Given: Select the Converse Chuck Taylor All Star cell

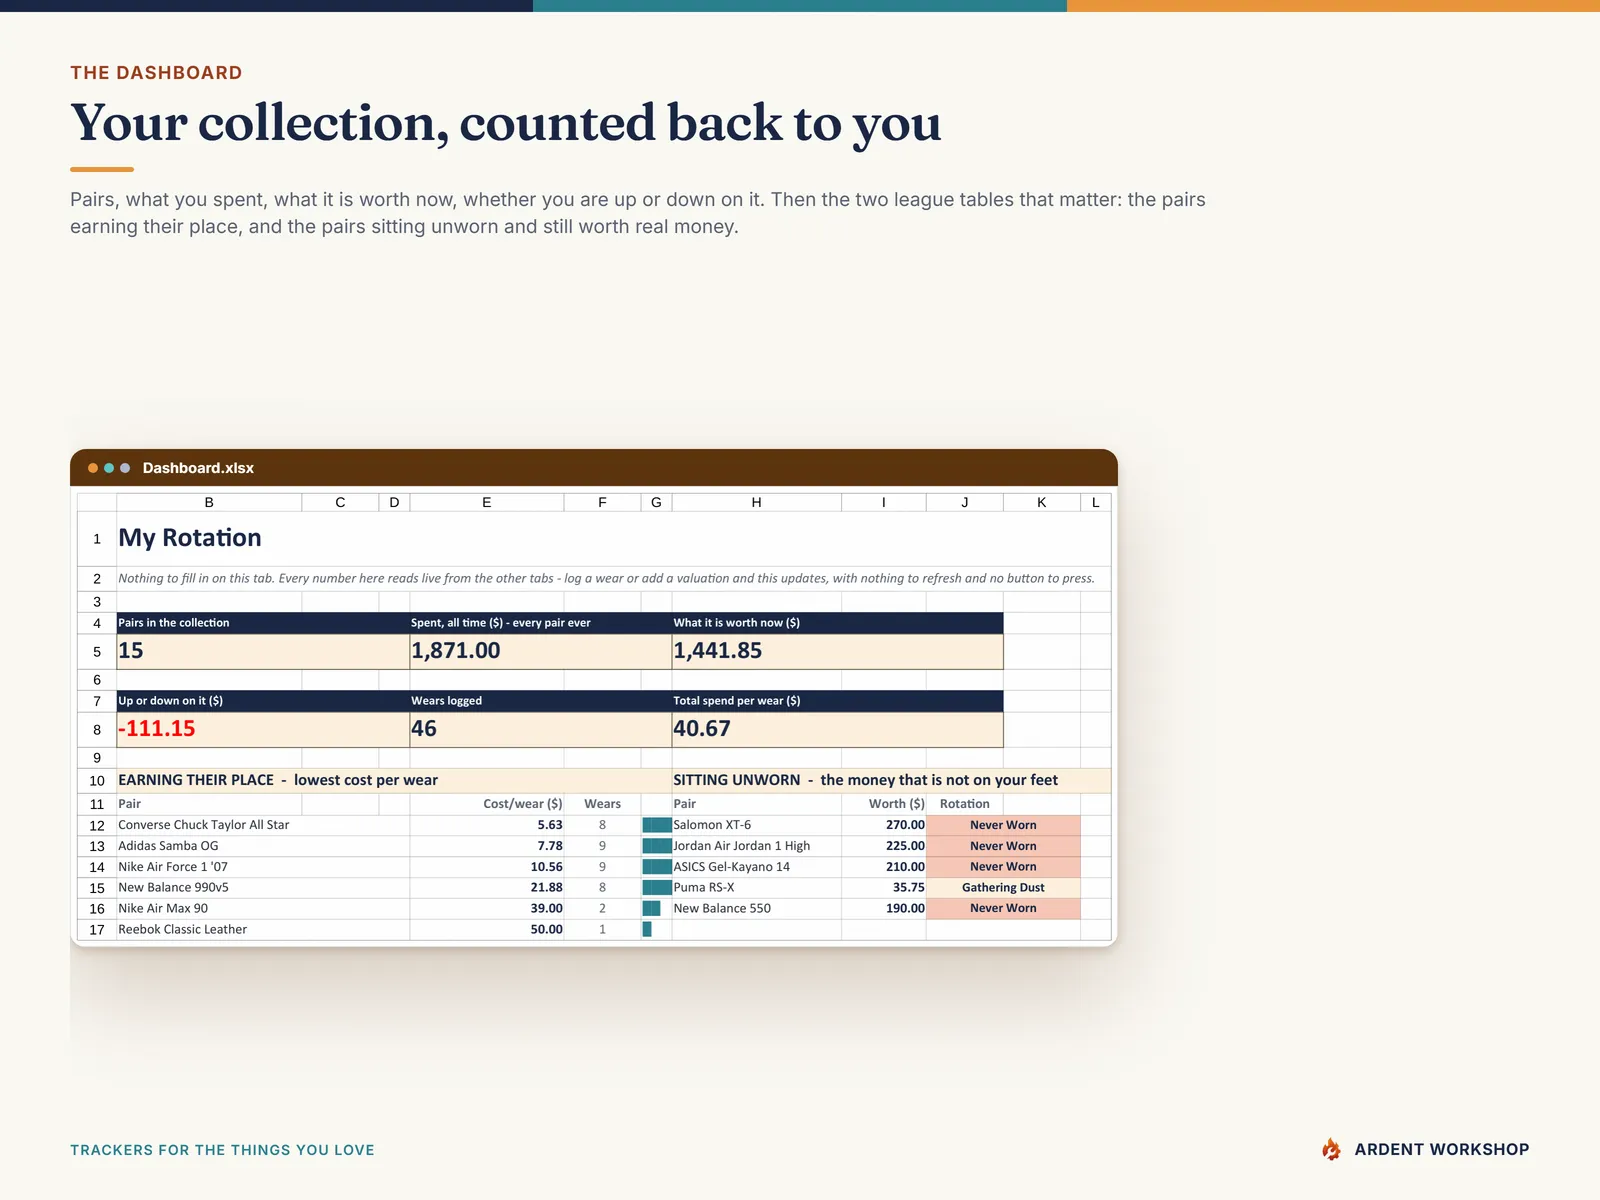Looking at the screenshot, I should pyautogui.click(x=263, y=825).
